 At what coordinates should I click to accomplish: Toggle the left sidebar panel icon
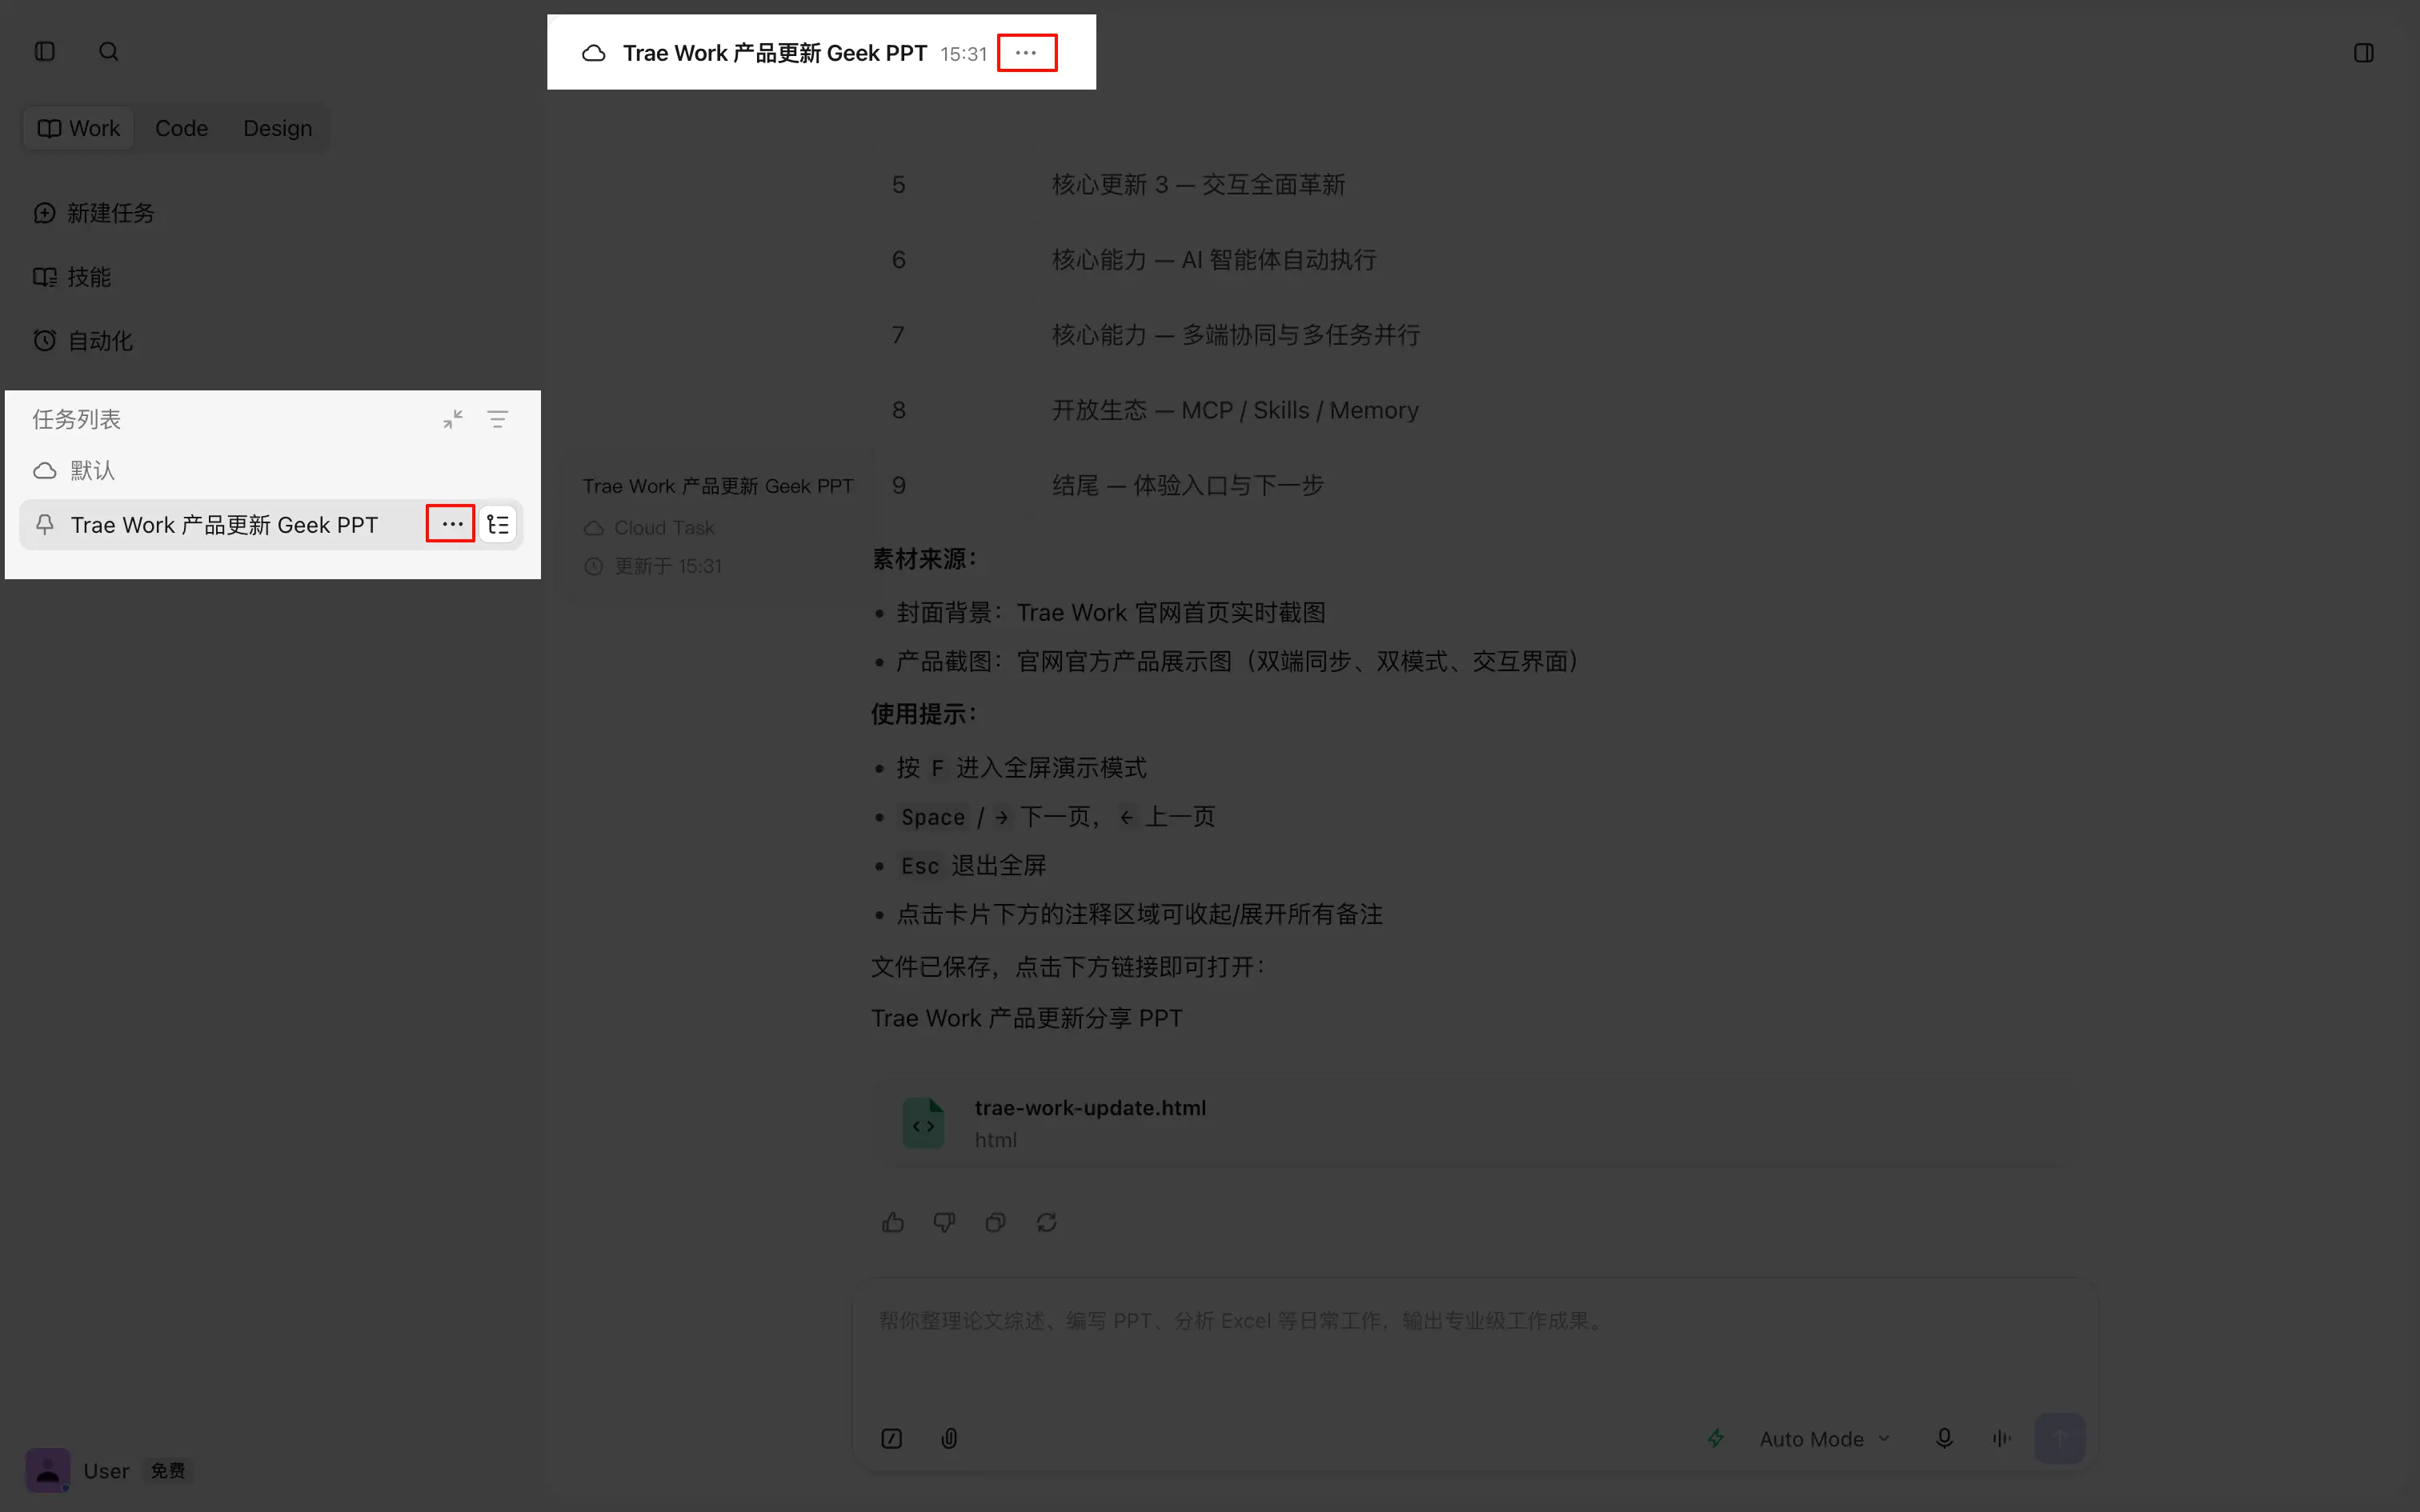[x=45, y=52]
